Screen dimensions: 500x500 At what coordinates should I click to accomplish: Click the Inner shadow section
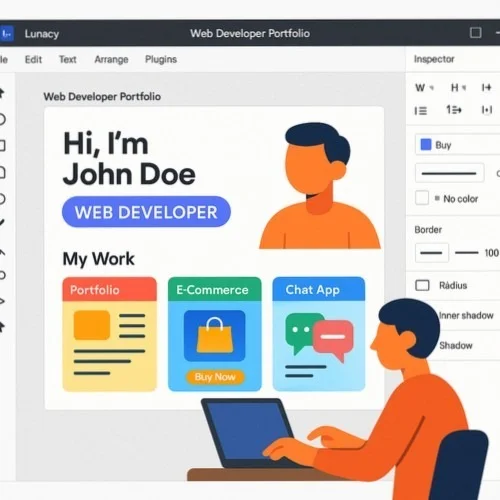pyautogui.click(x=466, y=315)
